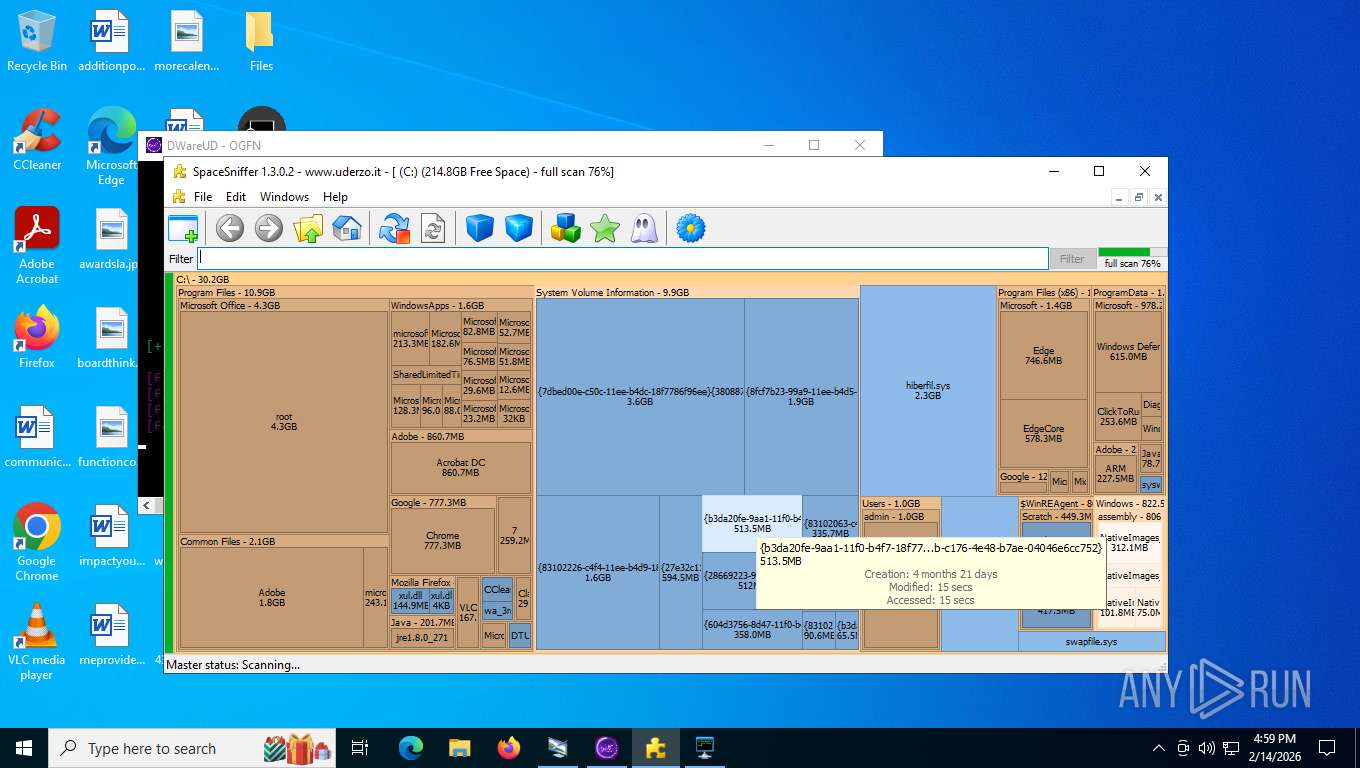Viewport: 1360px width, 768px height.
Task: Open the Files folder on desktop
Action: [x=261, y=42]
